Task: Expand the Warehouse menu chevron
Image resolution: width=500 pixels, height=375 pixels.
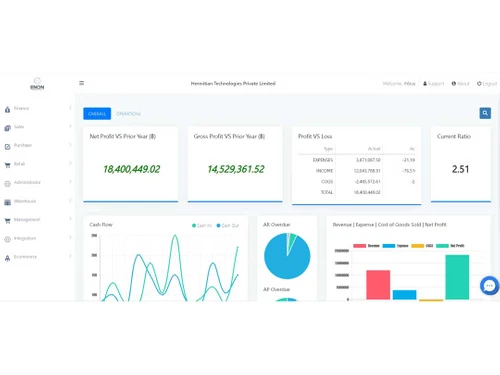Action: coord(70,200)
